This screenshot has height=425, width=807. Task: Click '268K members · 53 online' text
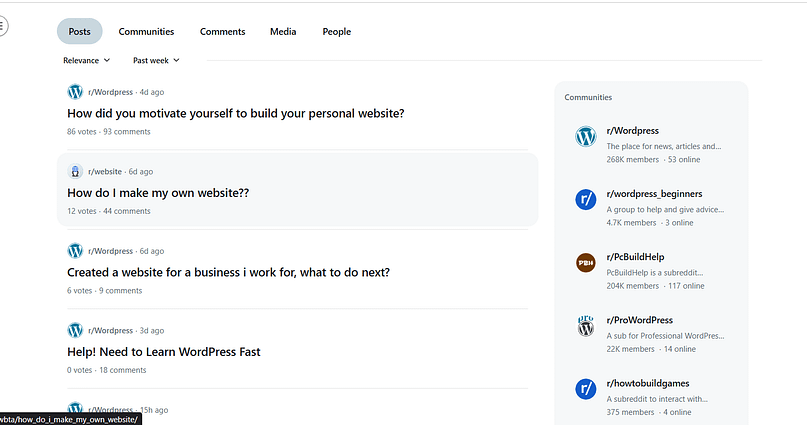coord(653,160)
